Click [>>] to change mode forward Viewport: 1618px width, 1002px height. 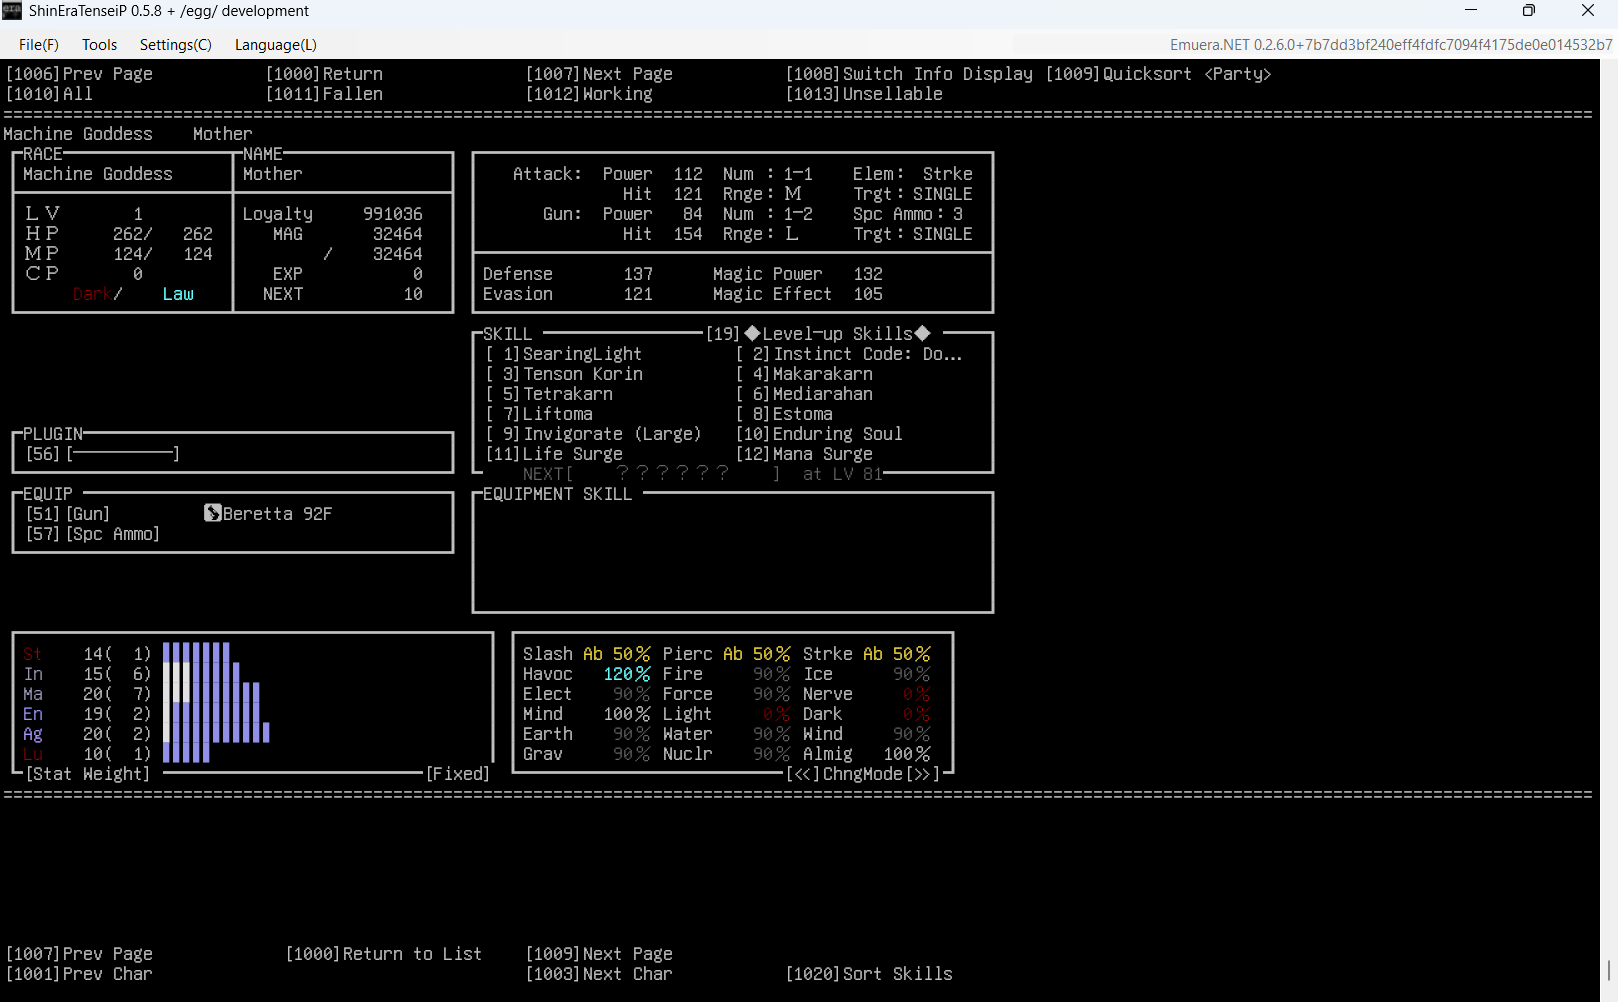pos(923,774)
